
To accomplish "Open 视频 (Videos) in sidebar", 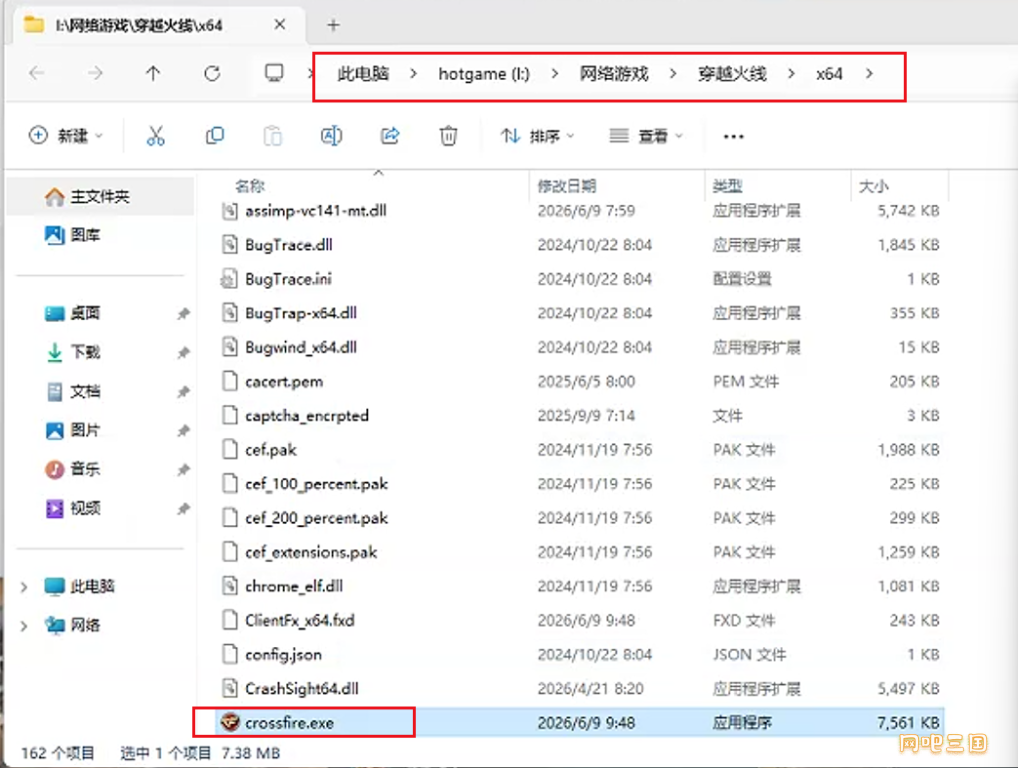I will pyautogui.click(x=72, y=508).
